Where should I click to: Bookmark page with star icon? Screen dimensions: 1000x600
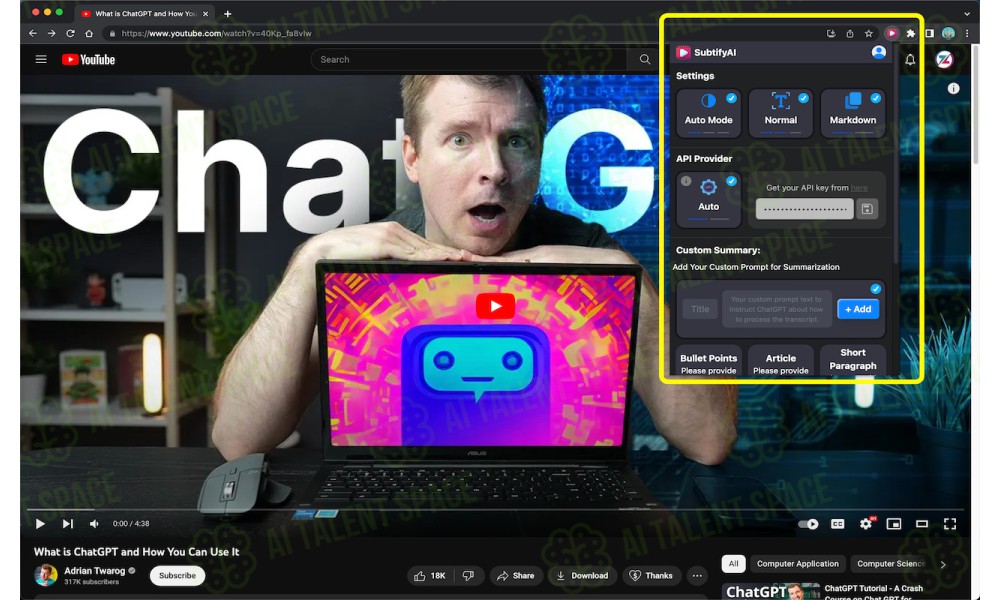click(x=869, y=33)
